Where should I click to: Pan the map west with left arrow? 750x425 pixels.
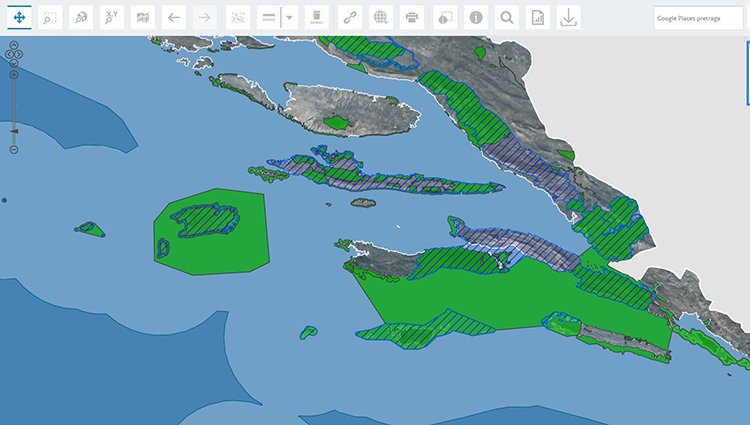pos(9,54)
